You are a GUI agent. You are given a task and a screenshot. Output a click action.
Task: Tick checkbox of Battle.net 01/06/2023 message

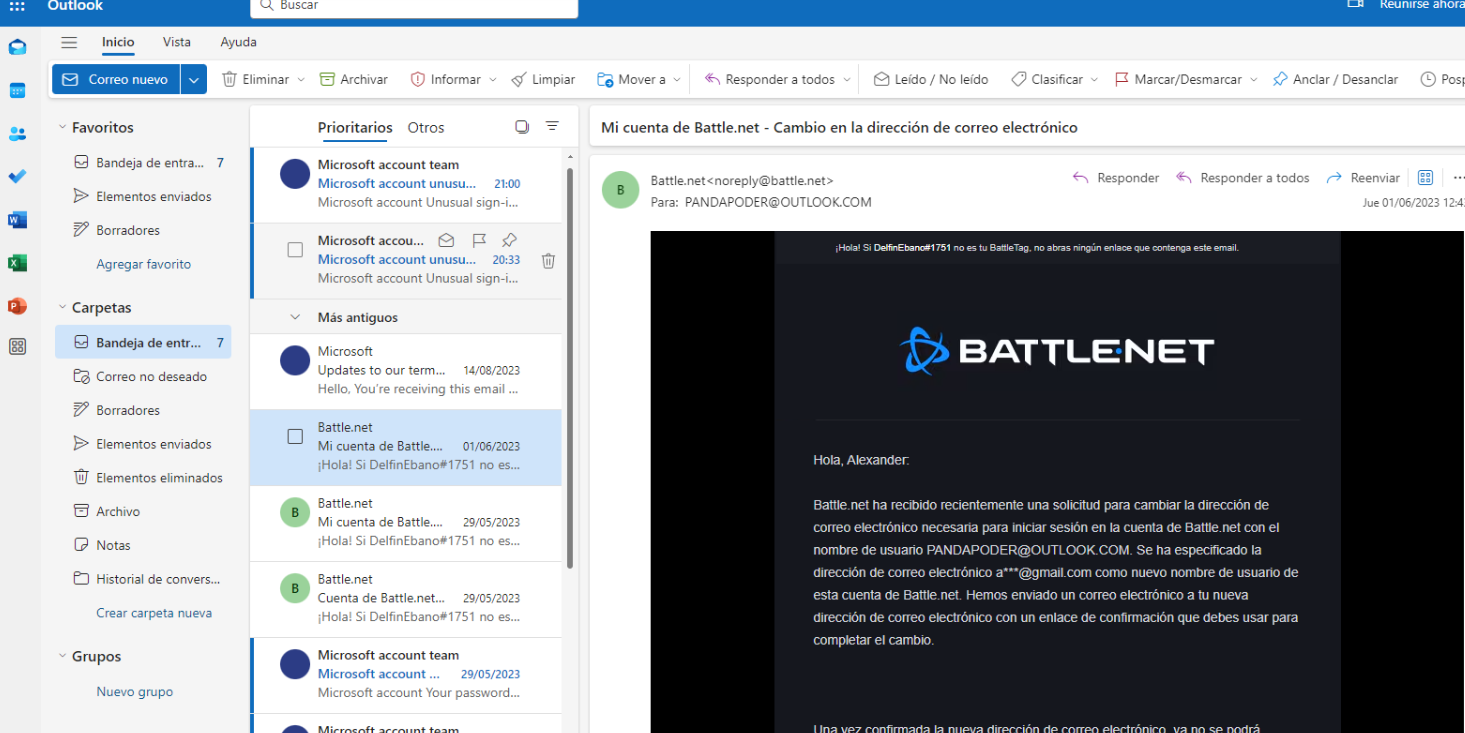295,436
